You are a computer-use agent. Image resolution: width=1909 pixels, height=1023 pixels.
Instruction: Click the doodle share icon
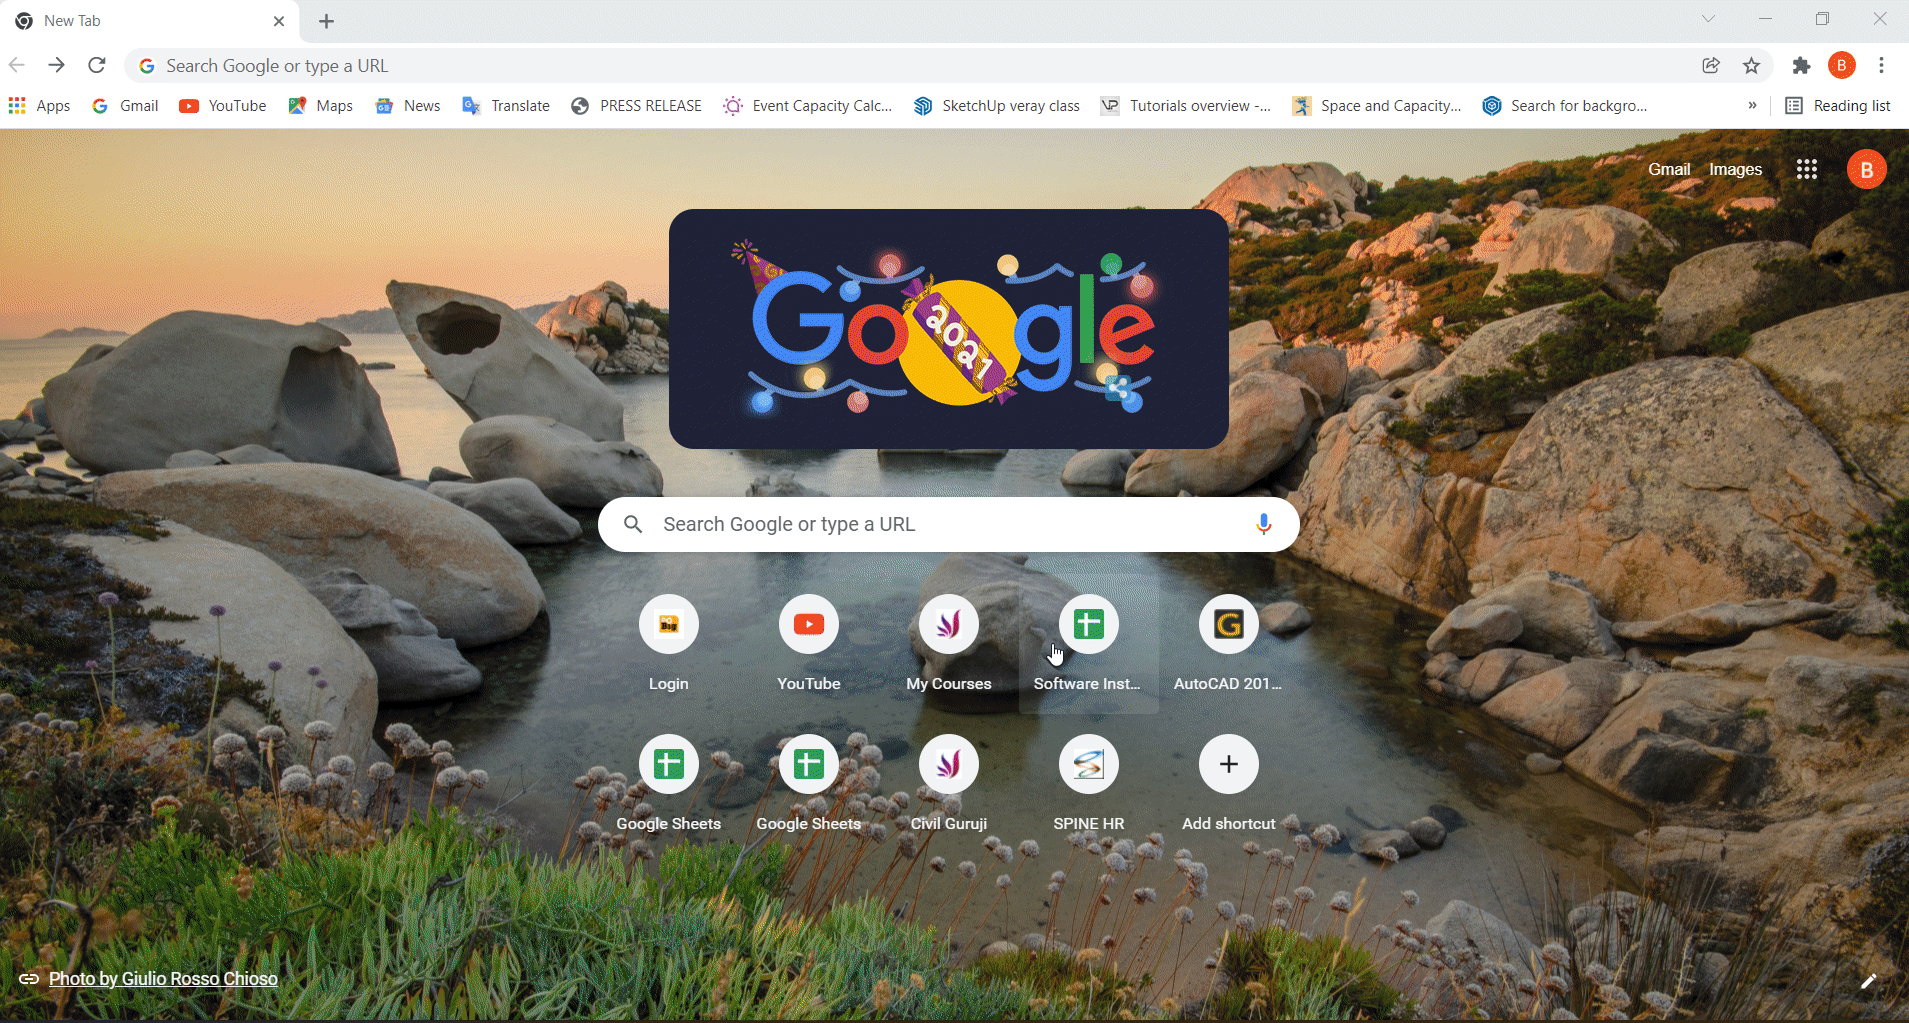(1118, 388)
